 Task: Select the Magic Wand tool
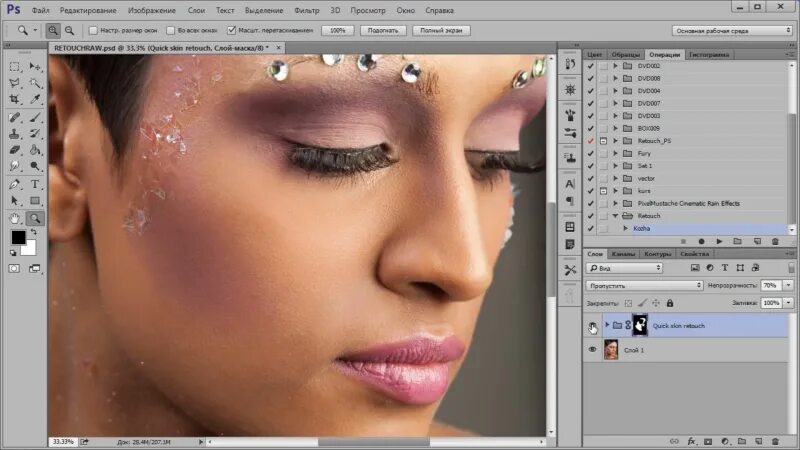pos(35,83)
